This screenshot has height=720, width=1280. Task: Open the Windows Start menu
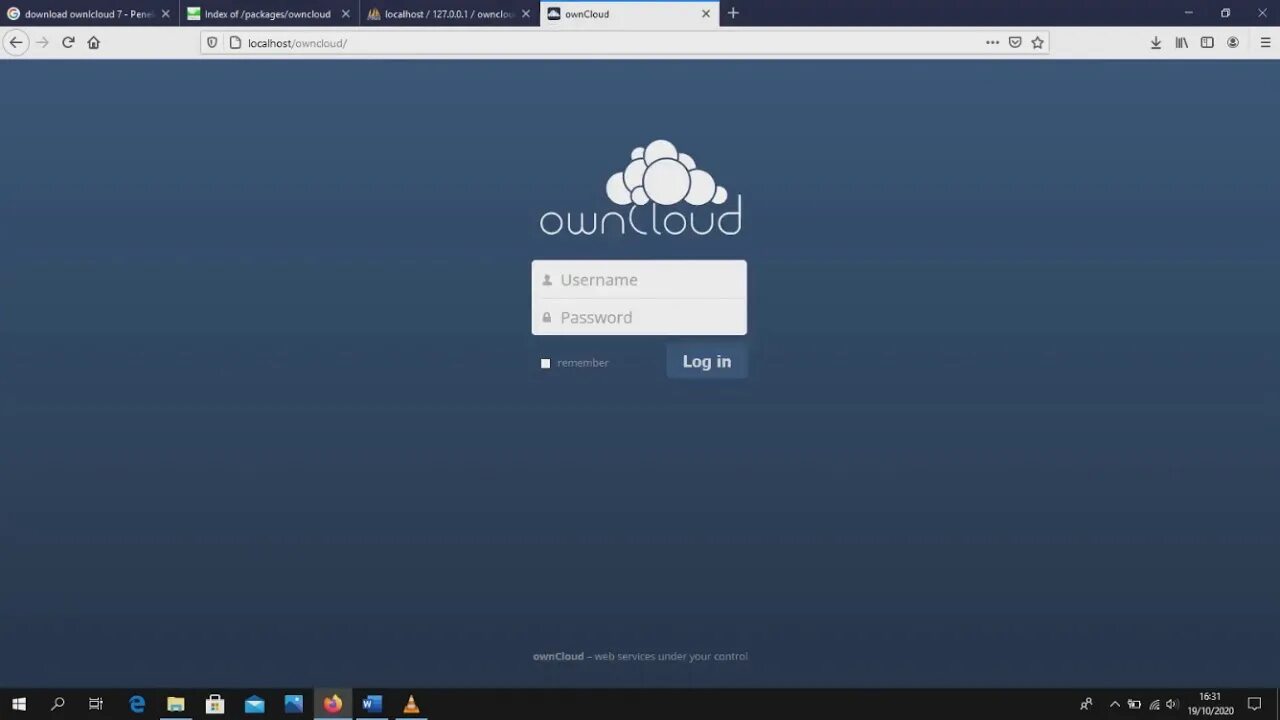(18, 704)
